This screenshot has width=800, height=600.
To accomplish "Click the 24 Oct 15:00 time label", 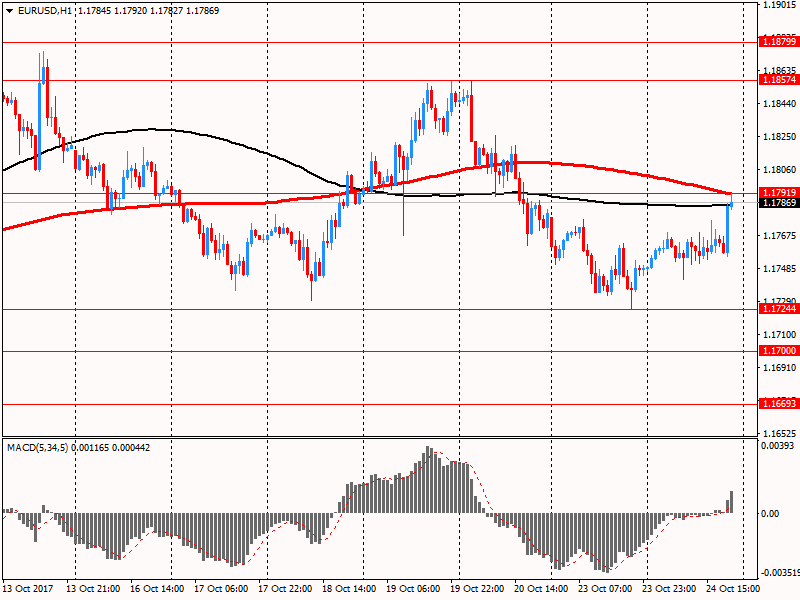I will click(734, 589).
